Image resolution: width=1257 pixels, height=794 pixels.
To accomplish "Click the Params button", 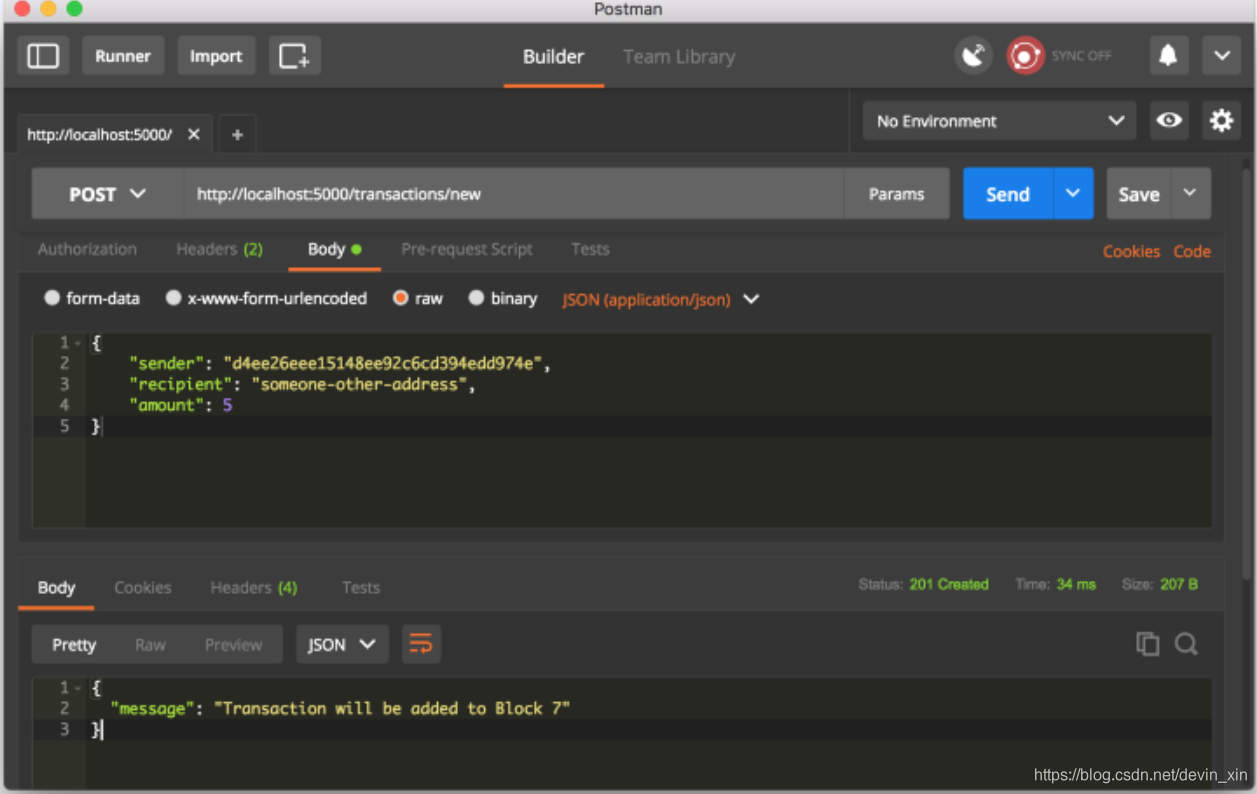I will click(x=896, y=194).
